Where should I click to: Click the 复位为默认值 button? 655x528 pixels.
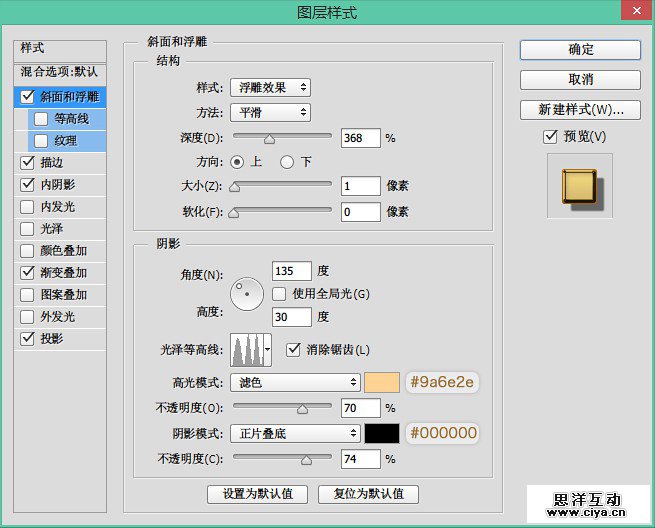pyautogui.click(x=368, y=494)
